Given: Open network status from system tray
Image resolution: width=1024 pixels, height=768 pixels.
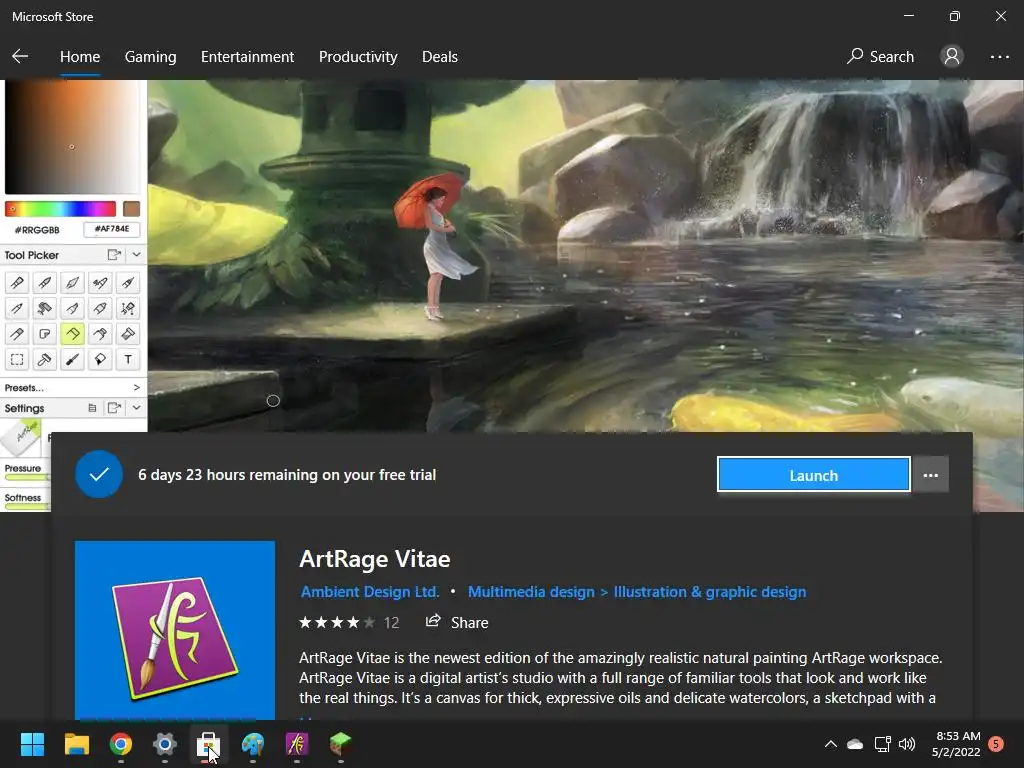Looking at the screenshot, I should (882, 744).
